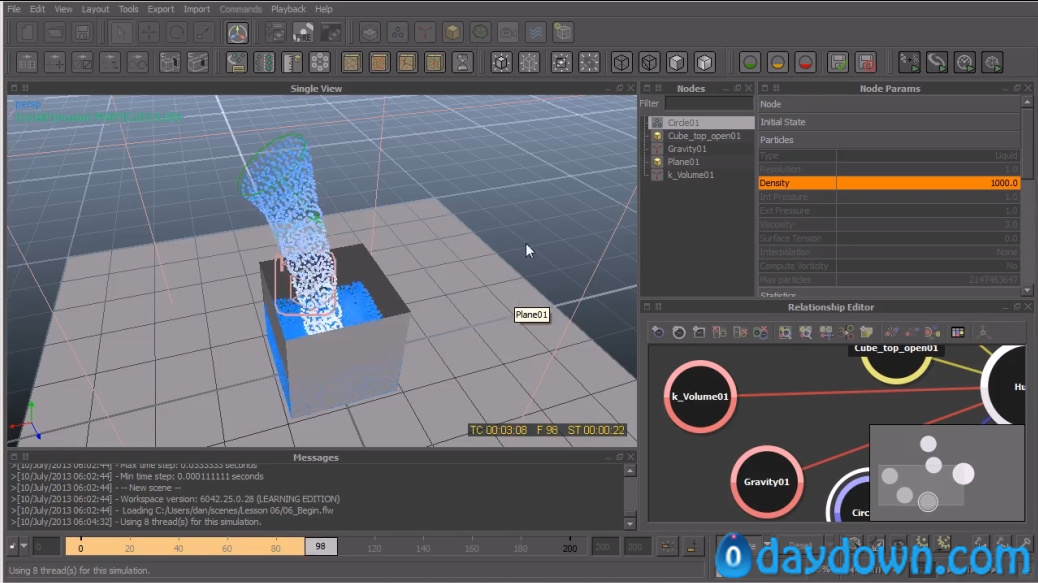Click the floppy with red mark icon
This screenshot has height=583, width=1038.
point(867,63)
